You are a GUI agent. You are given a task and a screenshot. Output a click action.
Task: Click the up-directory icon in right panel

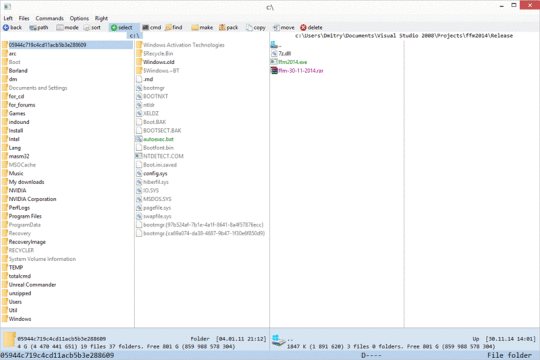tap(274, 45)
